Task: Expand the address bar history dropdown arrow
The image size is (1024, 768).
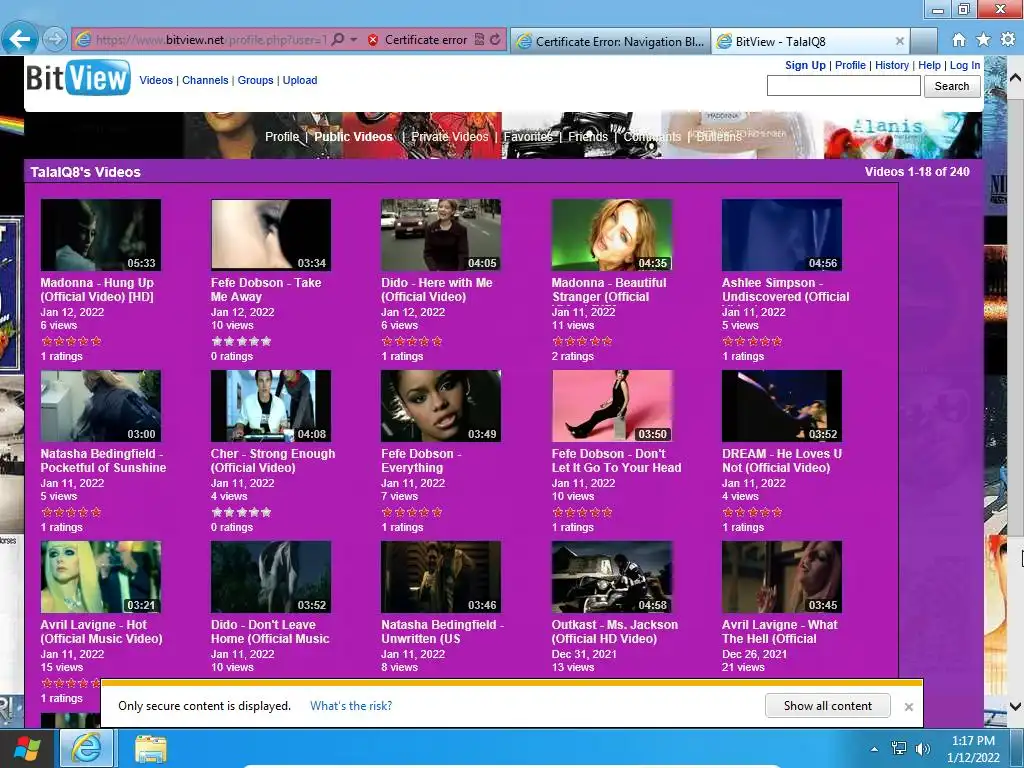Action: coord(353,40)
